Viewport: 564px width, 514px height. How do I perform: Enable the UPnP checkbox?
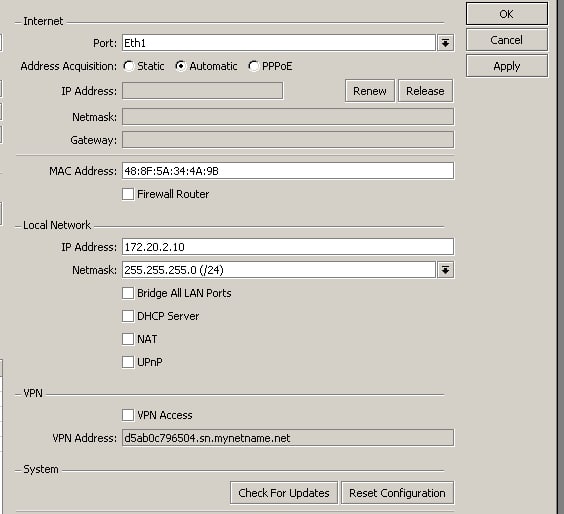pos(128,362)
